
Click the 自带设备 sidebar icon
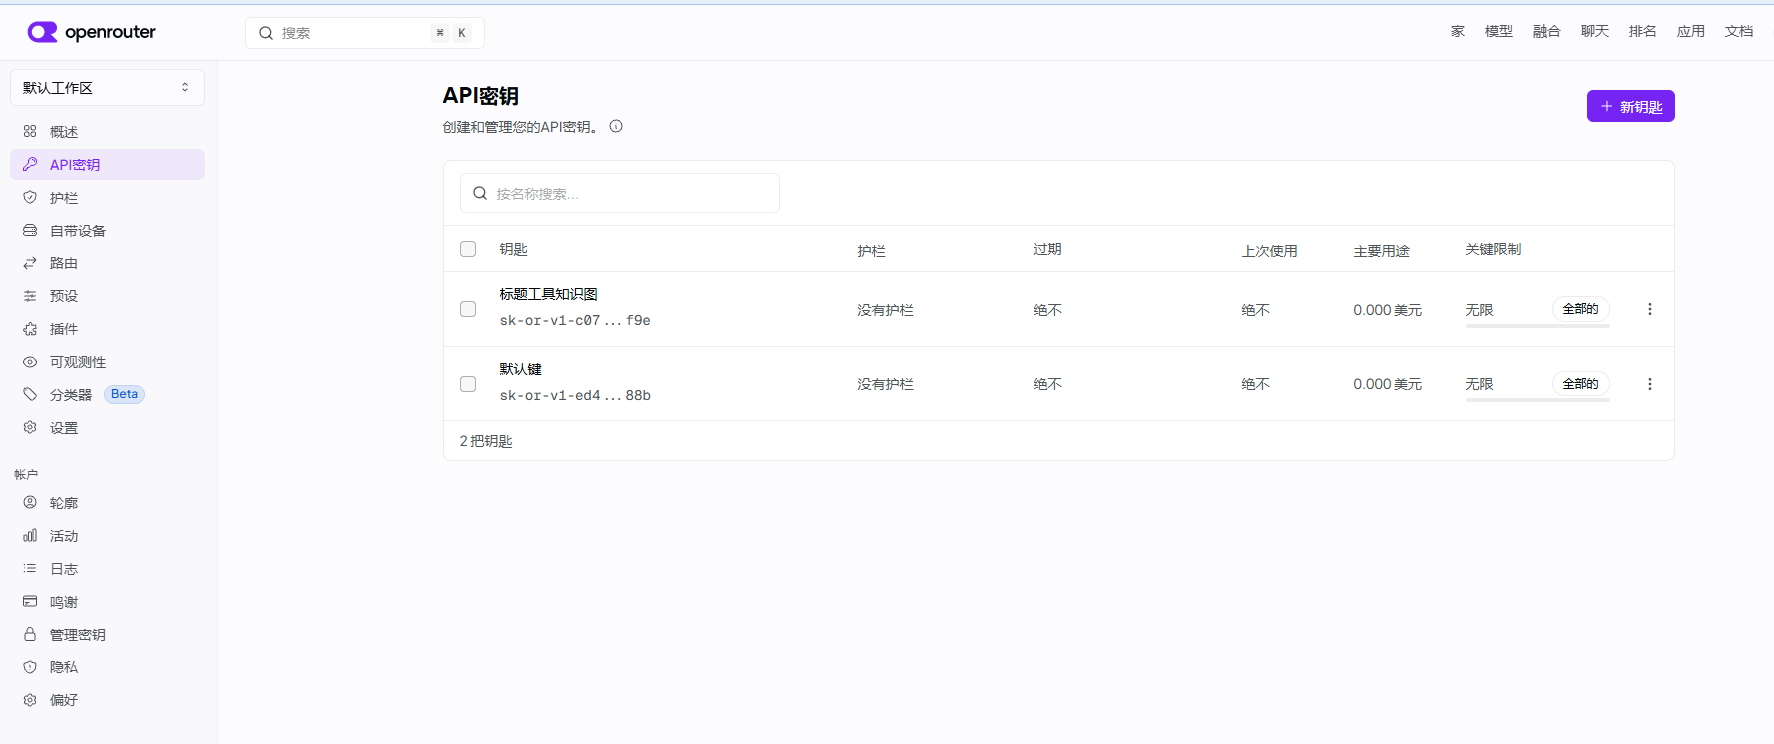(30, 230)
